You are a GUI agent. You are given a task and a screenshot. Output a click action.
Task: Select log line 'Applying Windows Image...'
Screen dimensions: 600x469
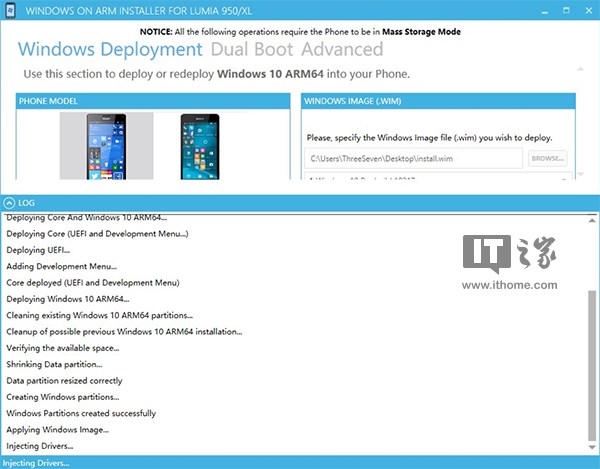[58, 430]
